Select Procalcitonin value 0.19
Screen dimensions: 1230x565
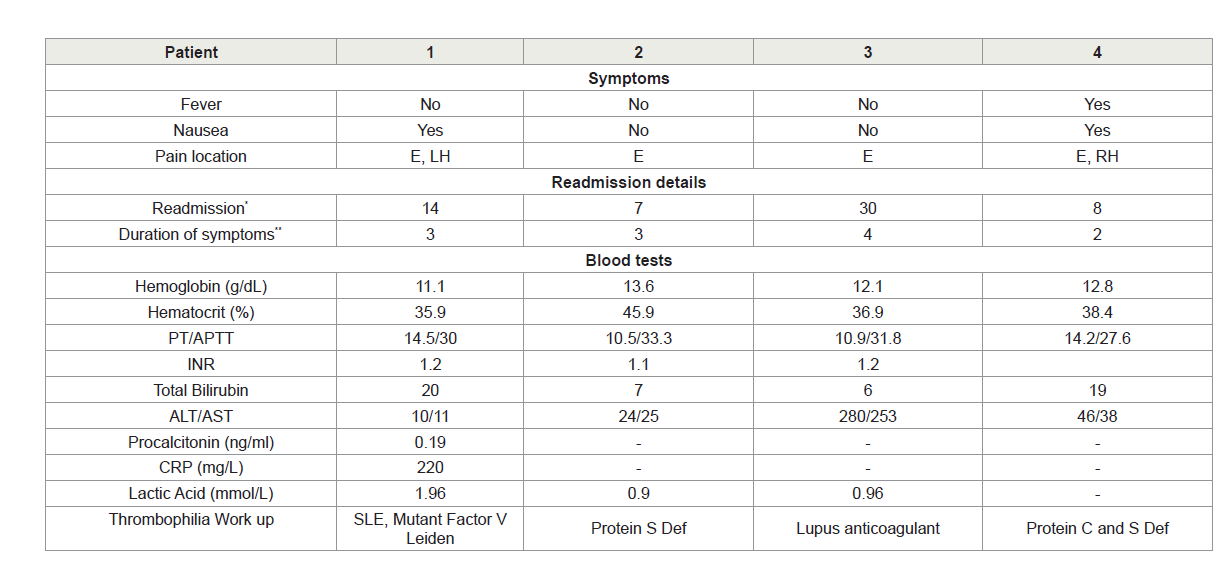point(430,442)
